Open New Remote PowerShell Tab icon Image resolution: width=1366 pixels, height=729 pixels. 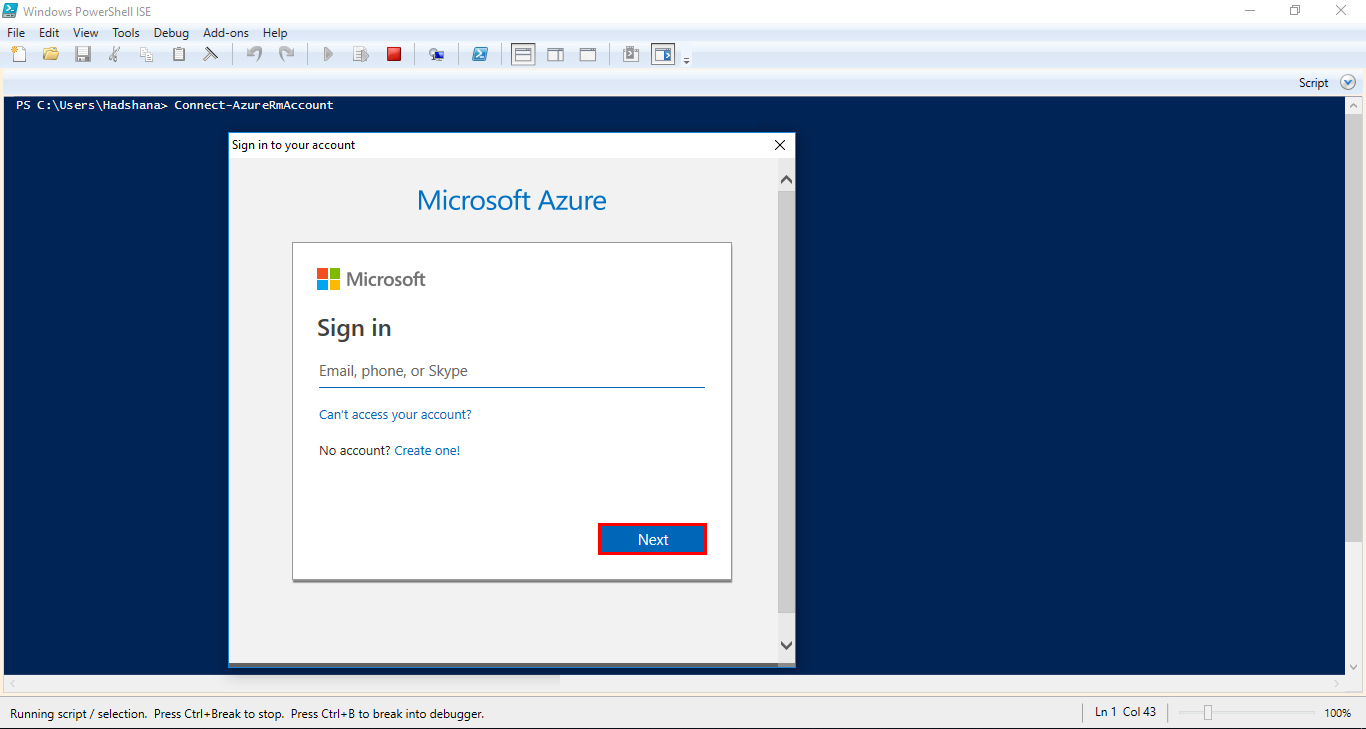click(437, 54)
